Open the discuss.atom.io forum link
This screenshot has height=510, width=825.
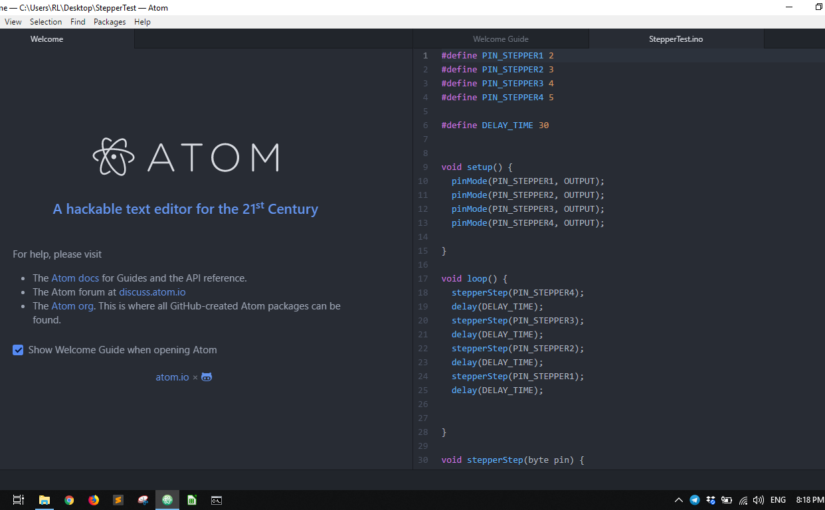point(152,292)
